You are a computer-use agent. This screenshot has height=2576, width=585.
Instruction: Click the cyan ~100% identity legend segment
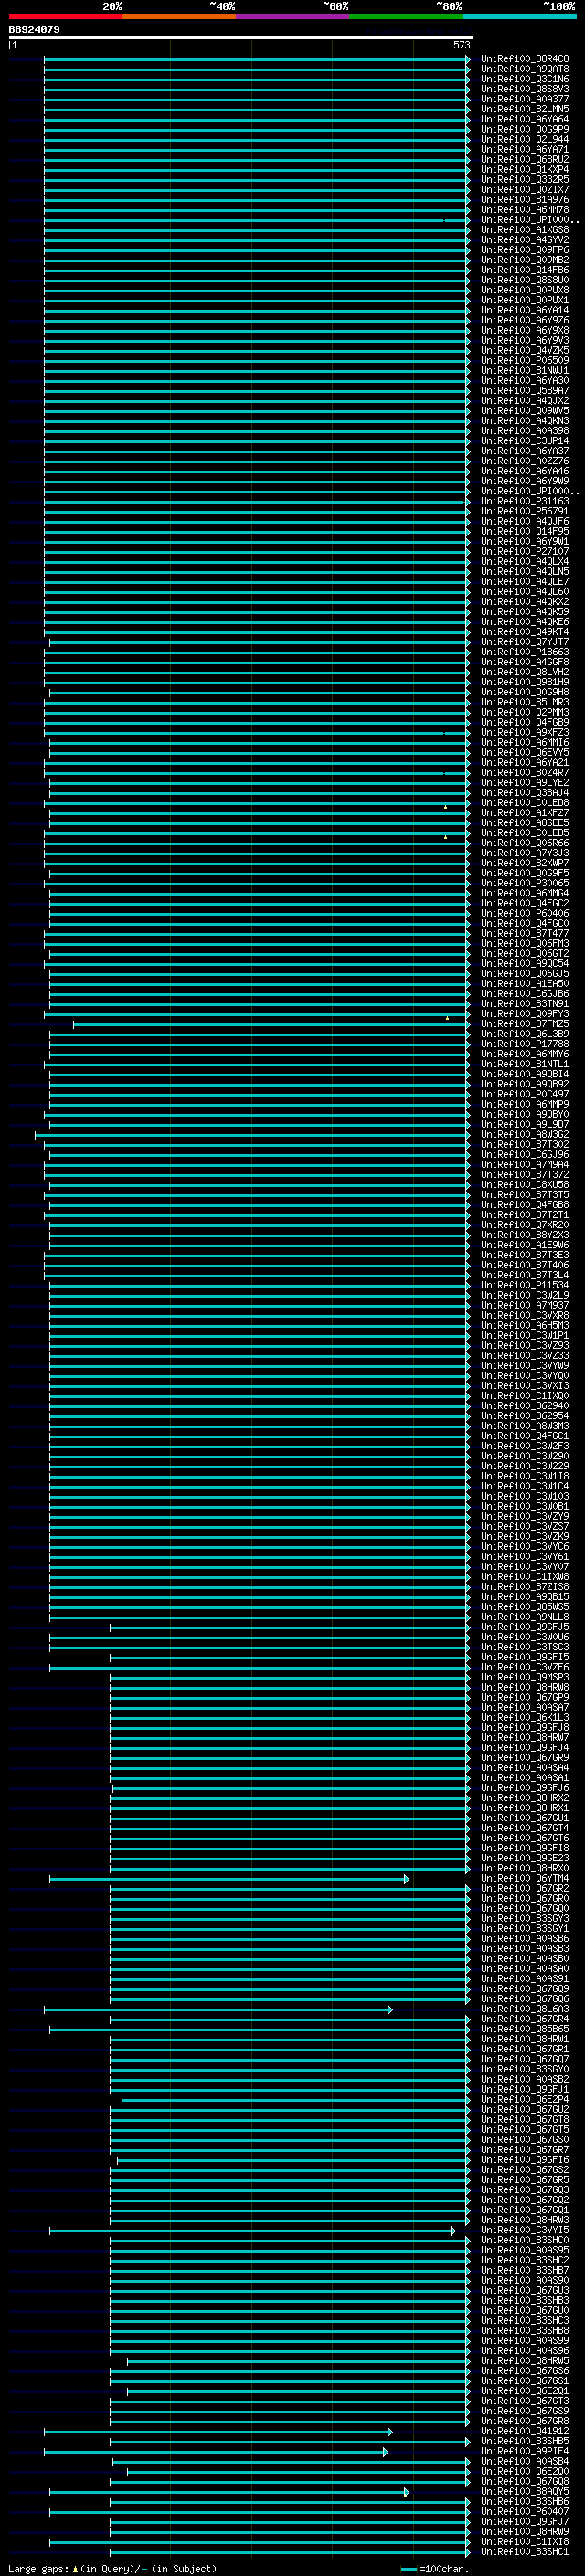coord(519,16)
